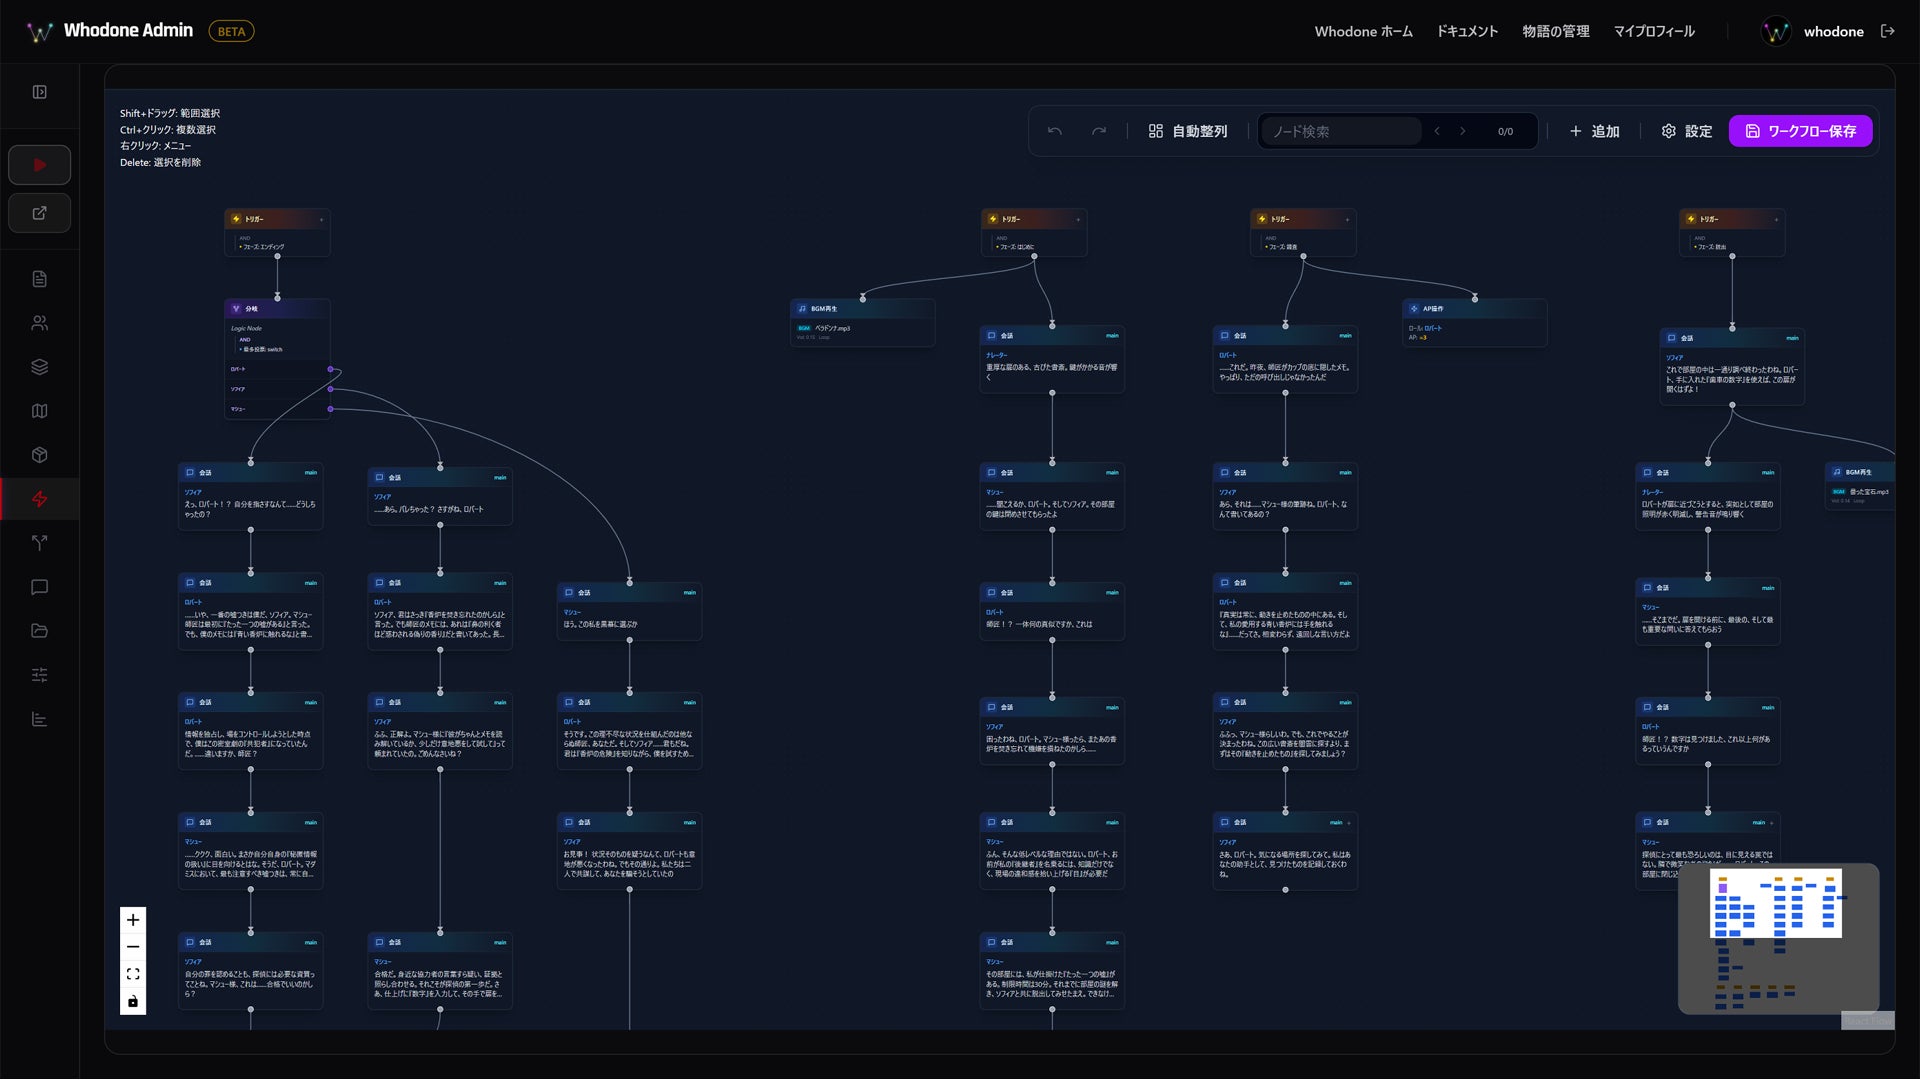The width and height of the screenshot is (1920, 1080).
Task: Click the bar chart analytics sidebar icon
Action: click(40, 719)
